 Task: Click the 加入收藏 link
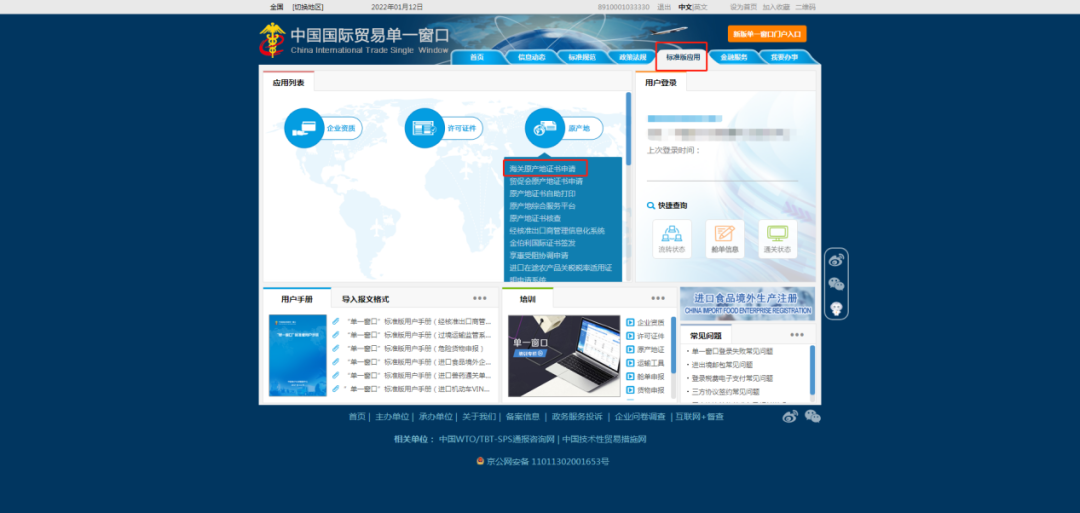[x=776, y=7]
